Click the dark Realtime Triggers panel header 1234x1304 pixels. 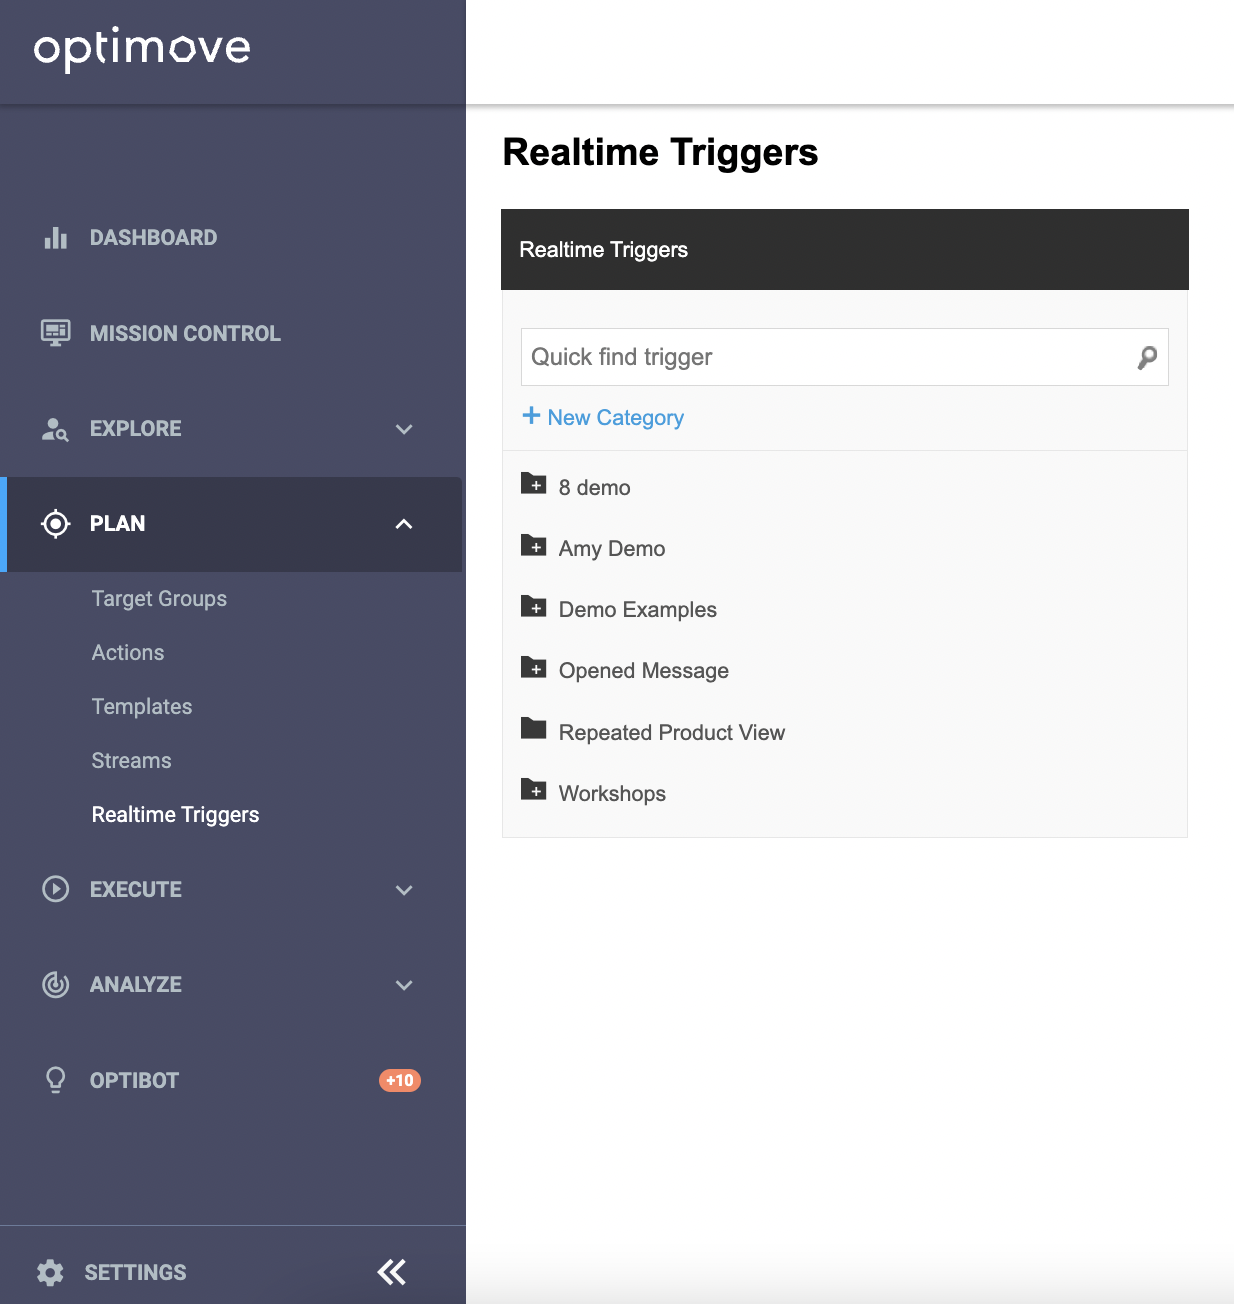(x=844, y=250)
